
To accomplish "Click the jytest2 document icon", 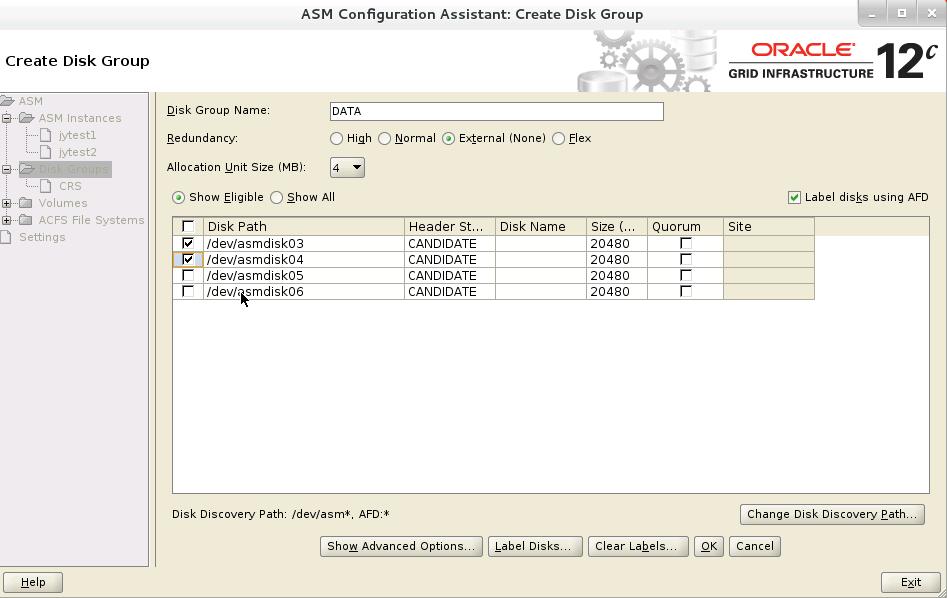I will pyautogui.click(x=45, y=152).
